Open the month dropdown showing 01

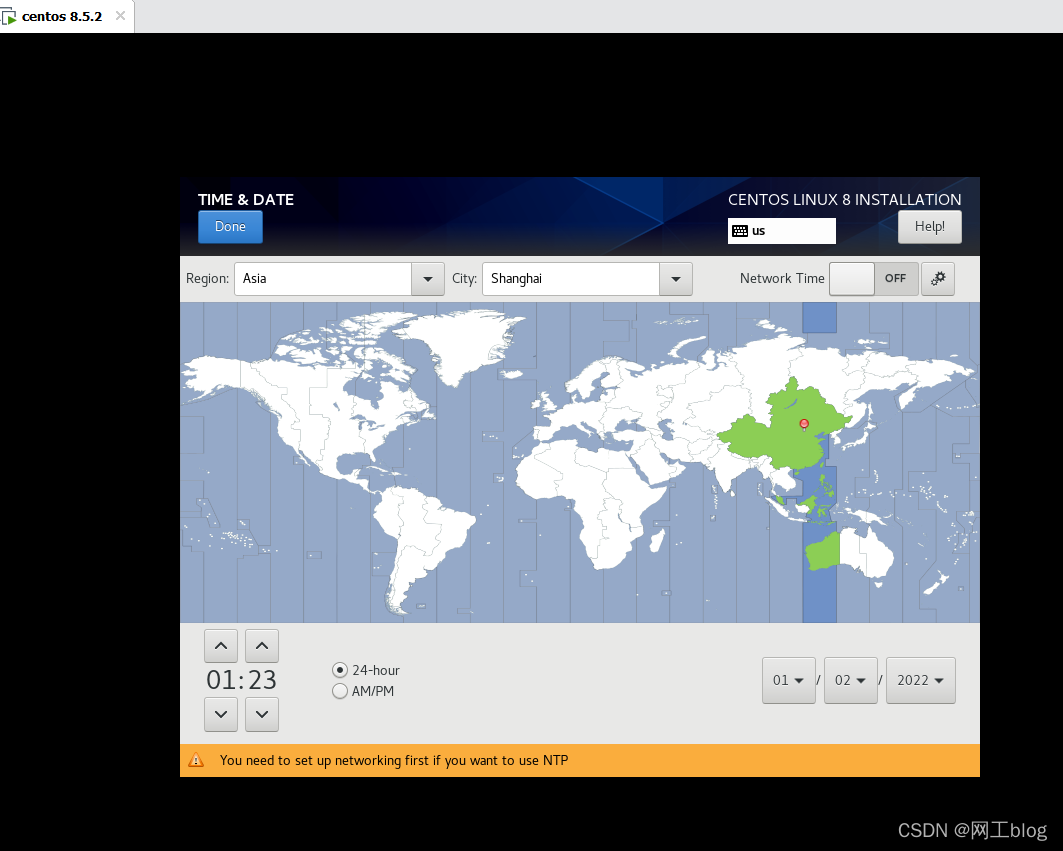(788, 680)
